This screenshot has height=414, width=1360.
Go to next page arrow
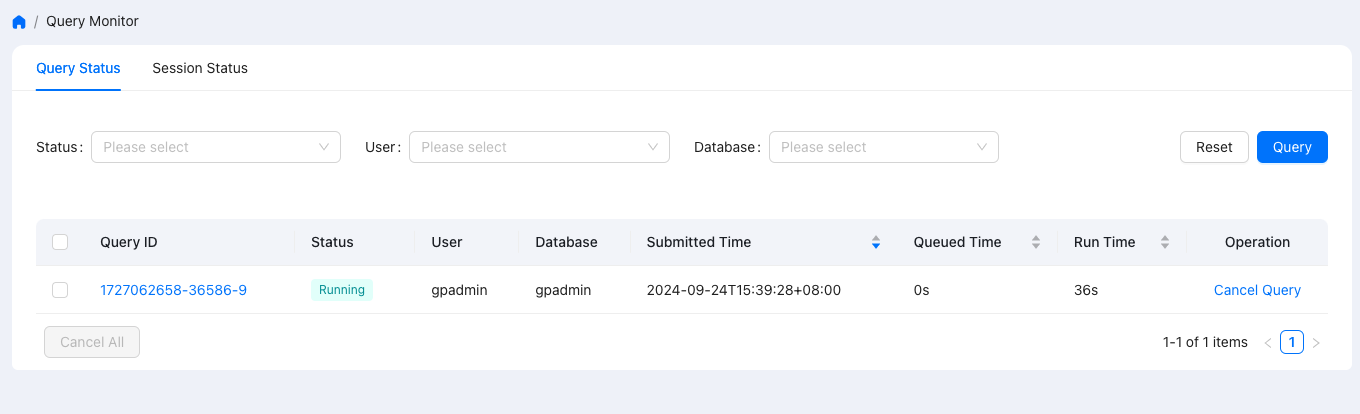[1316, 343]
